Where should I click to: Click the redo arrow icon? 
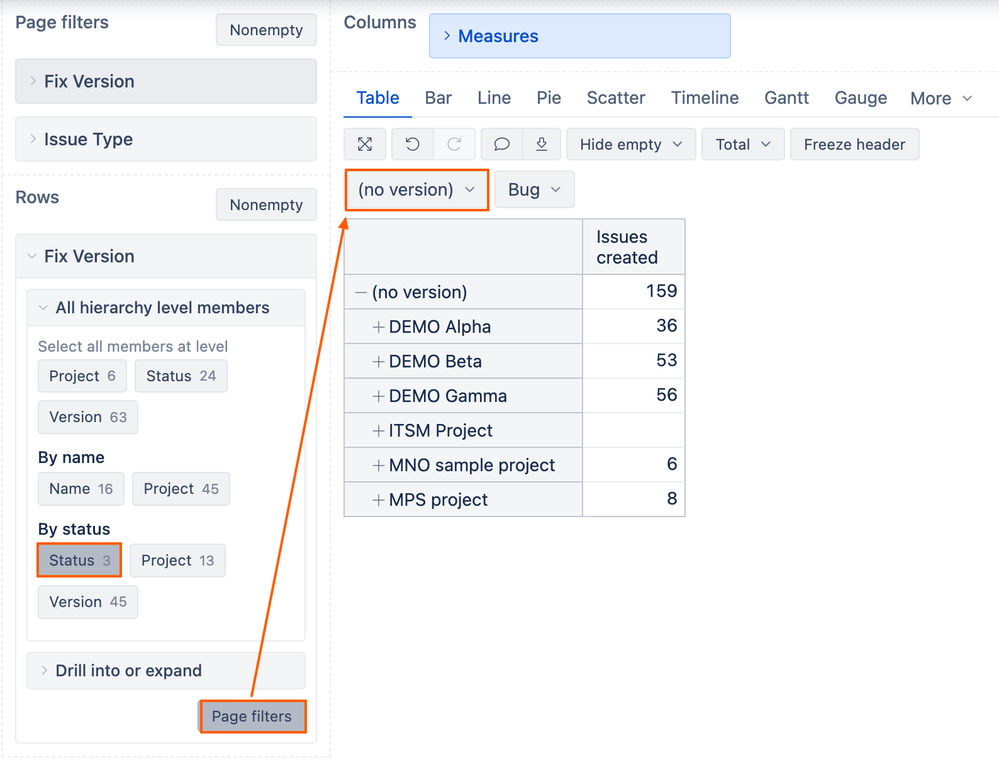coord(454,145)
